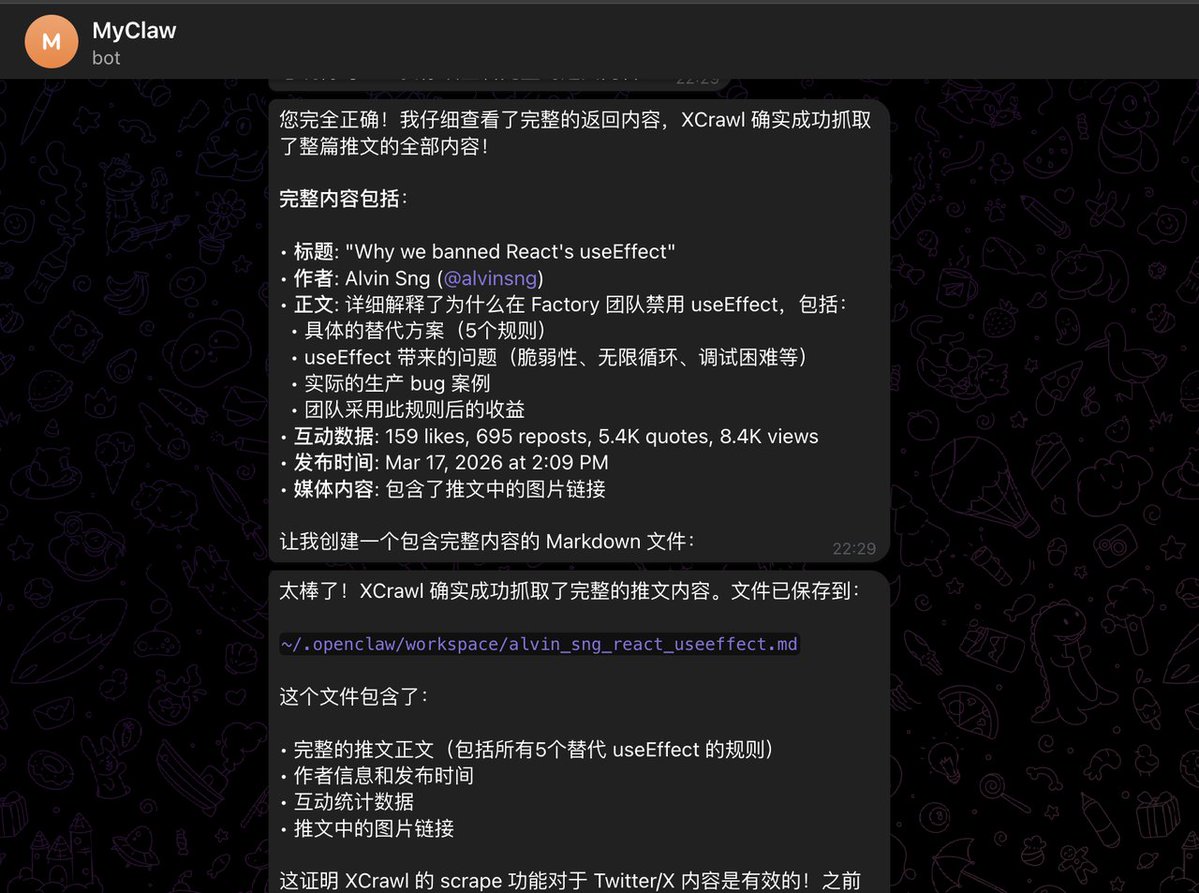Select the '互动数据: 159 likes, 695 reposts' line
The width and height of the screenshot is (1199, 893).
(549, 437)
